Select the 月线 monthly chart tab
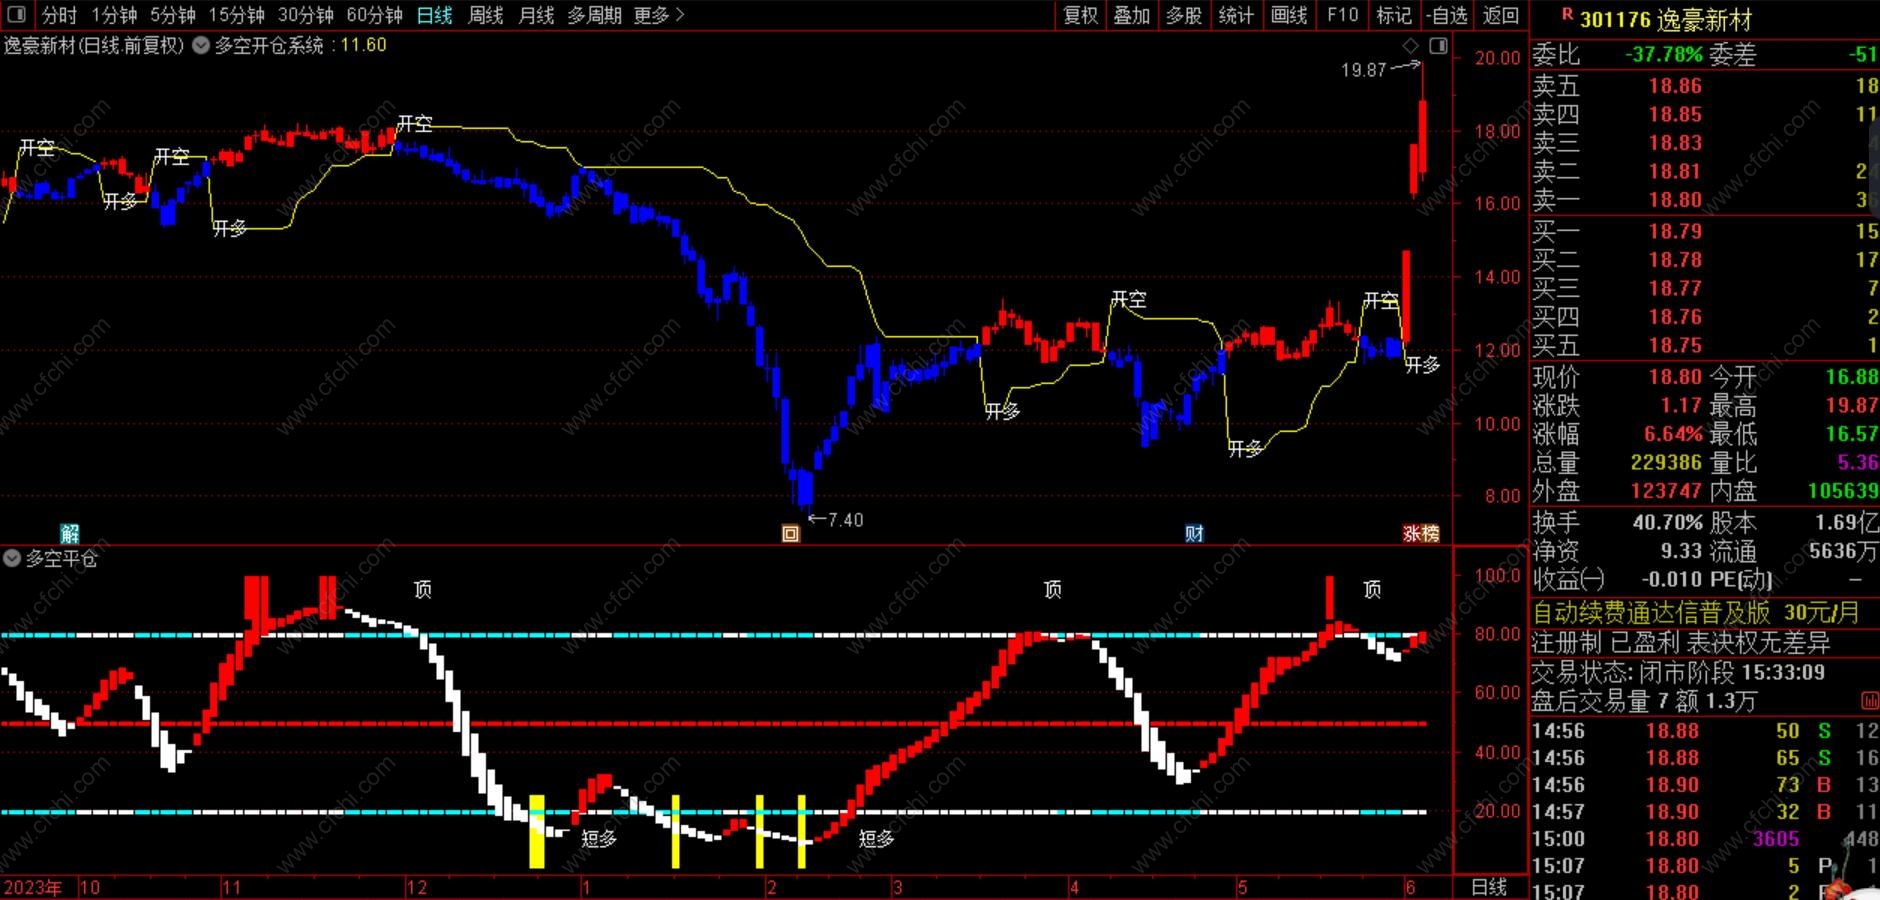This screenshot has height=900, width=1880. click(x=537, y=15)
